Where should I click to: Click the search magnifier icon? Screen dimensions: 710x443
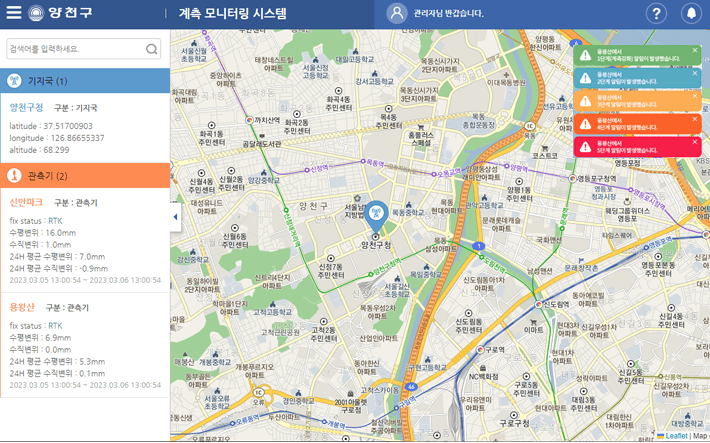click(152, 49)
